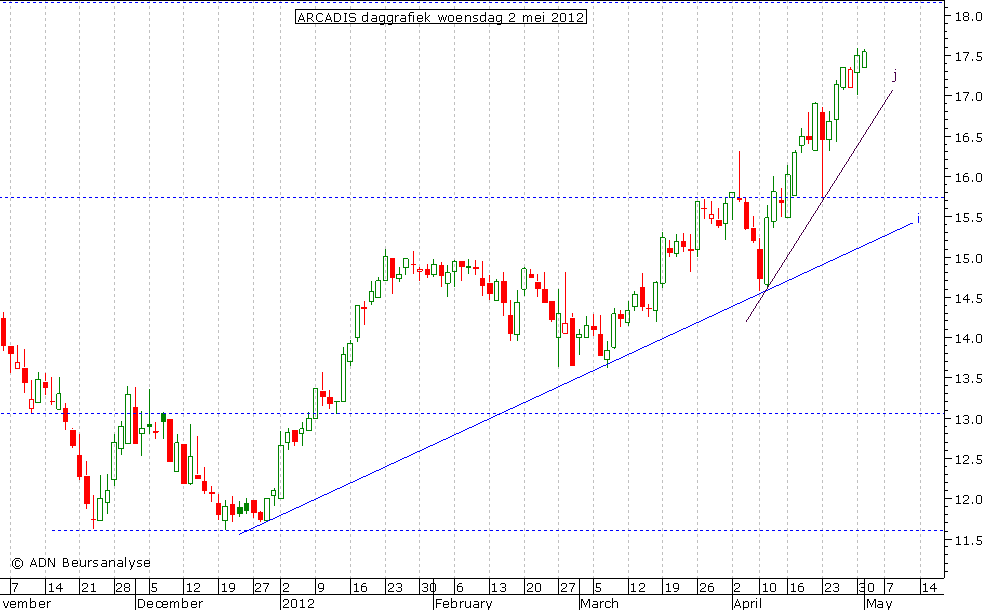The image size is (985, 610).
Task: Click the 15.5 price axis label
Action: [968, 218]
